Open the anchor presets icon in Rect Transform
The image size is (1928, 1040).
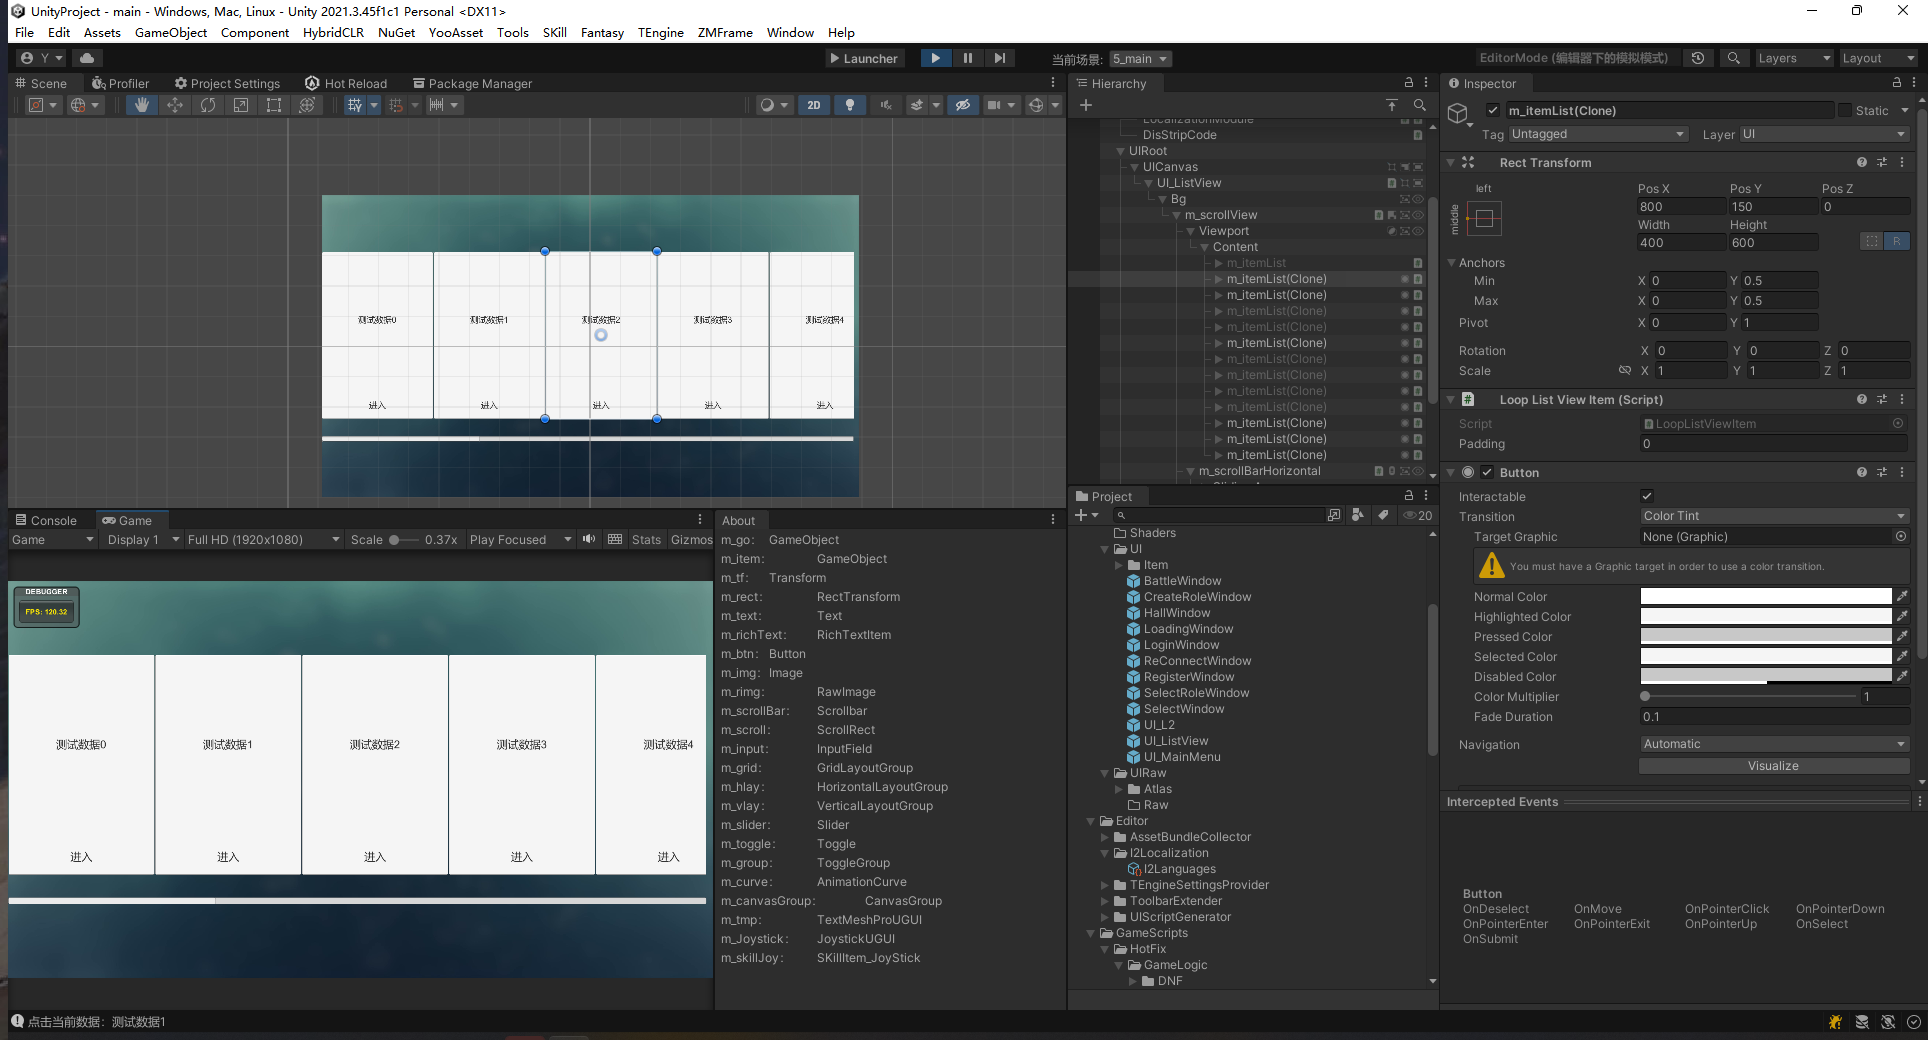[x=1485, y=218]
